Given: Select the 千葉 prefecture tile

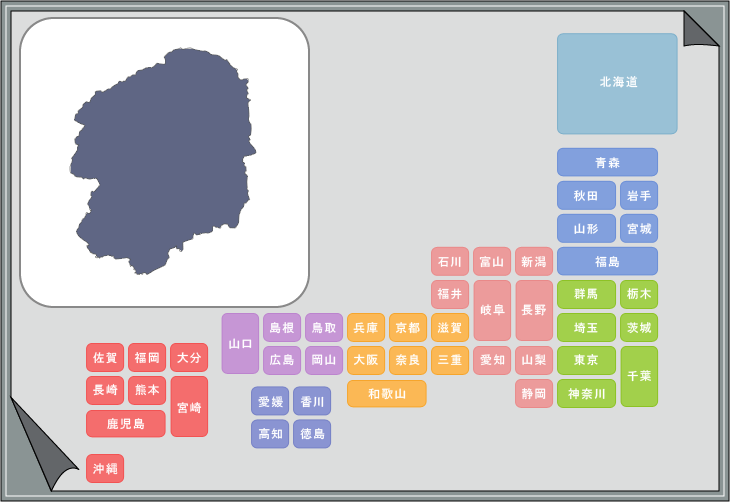Looking at the screenshot, I should [x=638, y=376].
